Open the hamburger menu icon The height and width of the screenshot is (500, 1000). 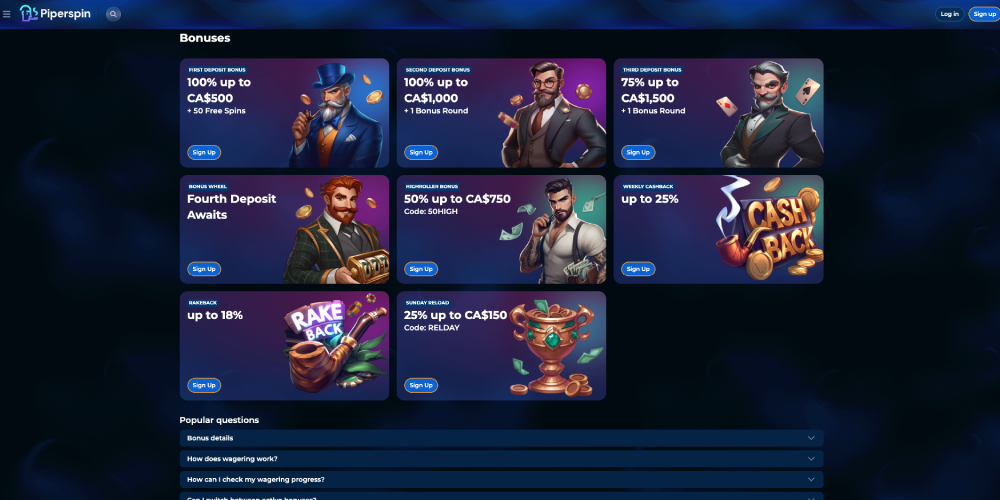[x=7, y=14]
